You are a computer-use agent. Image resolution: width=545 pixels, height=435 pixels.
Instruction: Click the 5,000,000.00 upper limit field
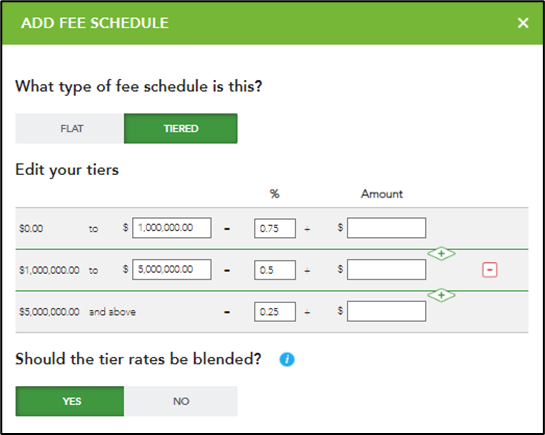pyautogui.click(x=172, y=270)
